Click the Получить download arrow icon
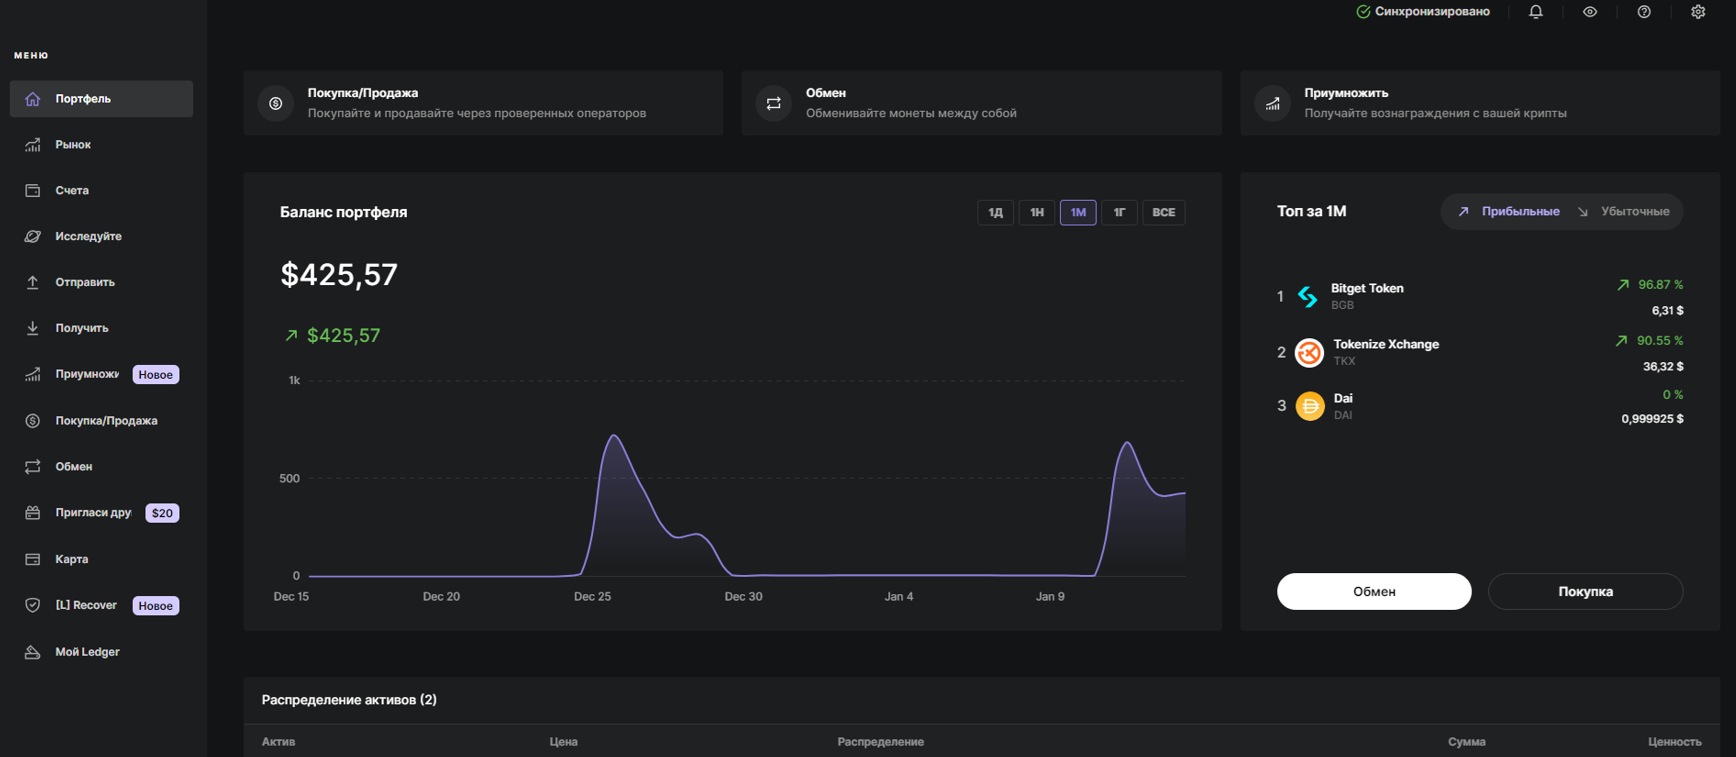The height and width of the screenshot is (757, 1736). click(x=33, y=328)
